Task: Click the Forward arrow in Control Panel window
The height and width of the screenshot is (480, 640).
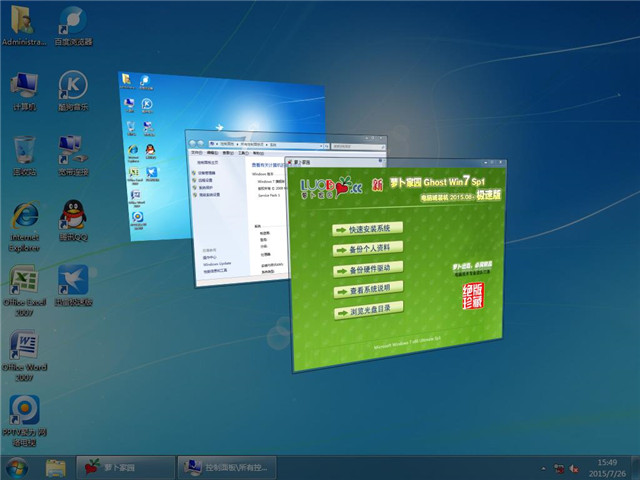Action: pos(200,144)
